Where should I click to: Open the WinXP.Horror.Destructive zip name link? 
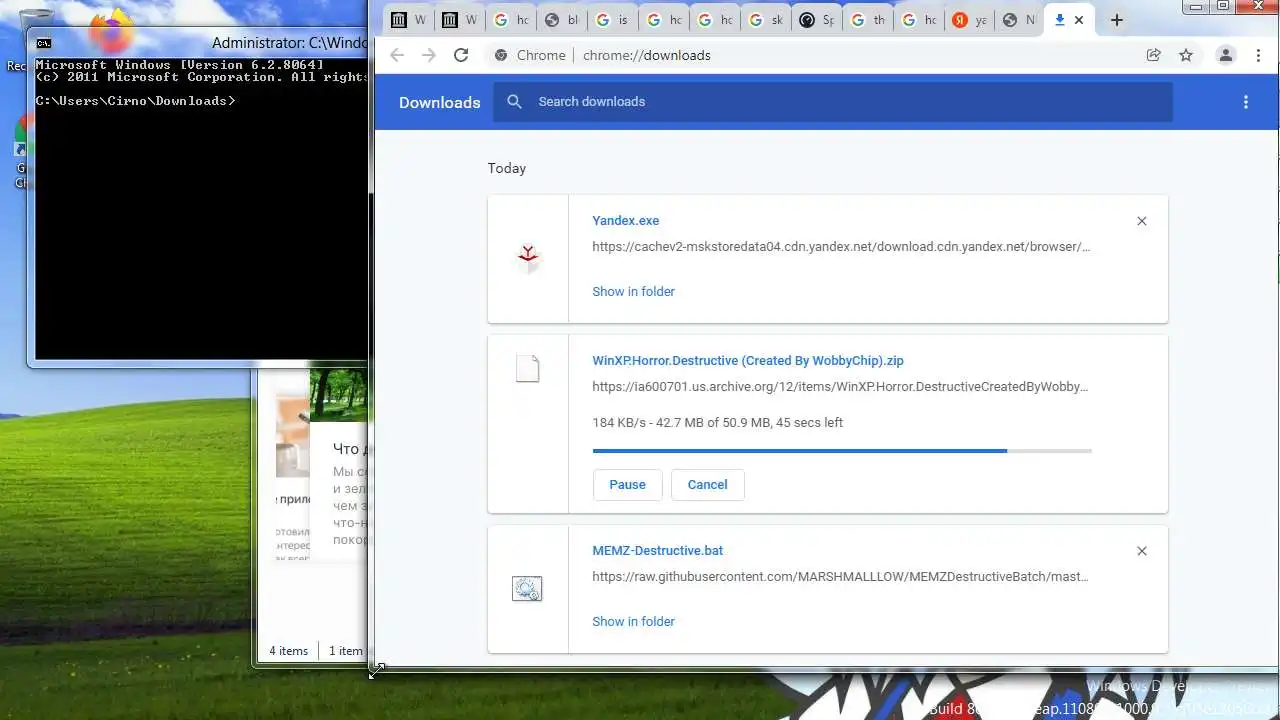point(748,361)
